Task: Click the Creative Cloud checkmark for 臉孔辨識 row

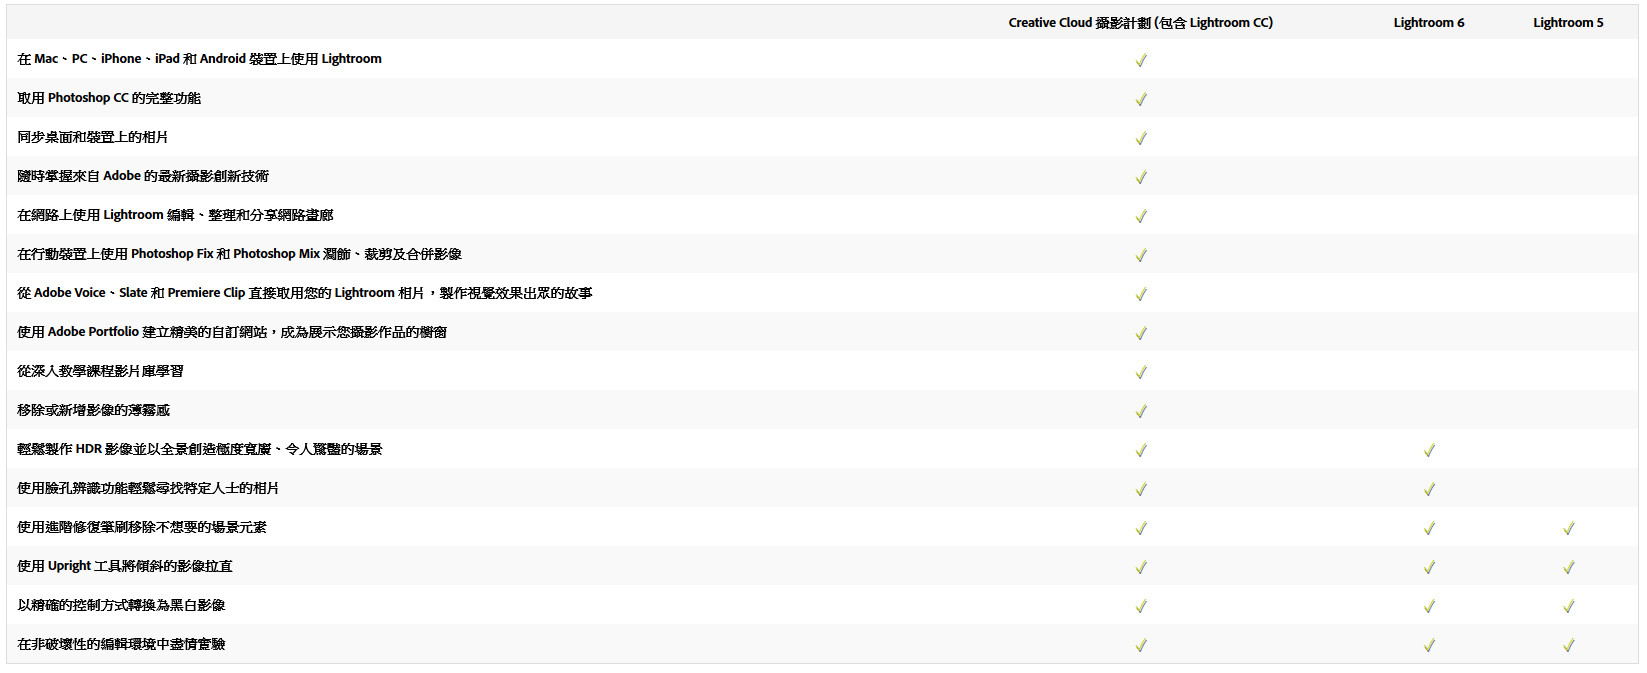Action: point(1141,489)
